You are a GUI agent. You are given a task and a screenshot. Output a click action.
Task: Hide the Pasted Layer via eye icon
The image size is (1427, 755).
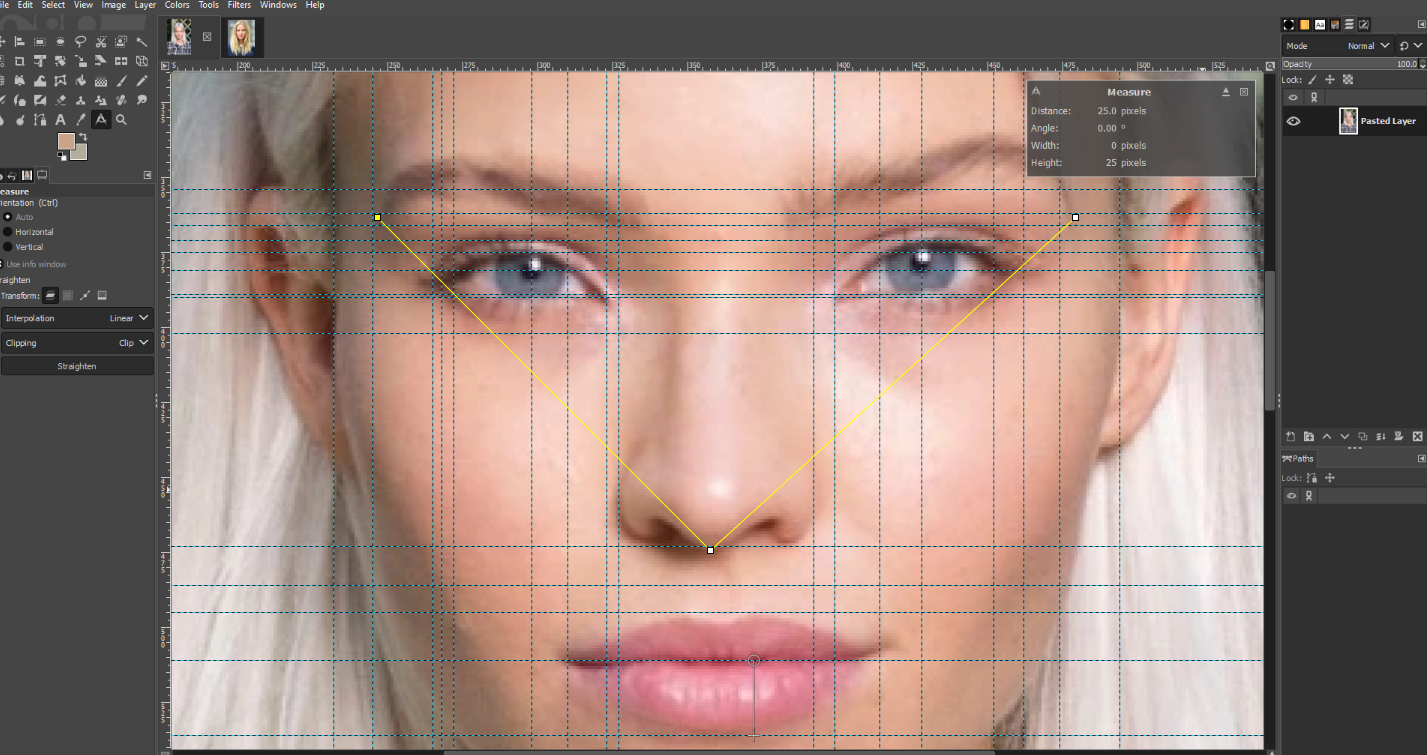1293,121
